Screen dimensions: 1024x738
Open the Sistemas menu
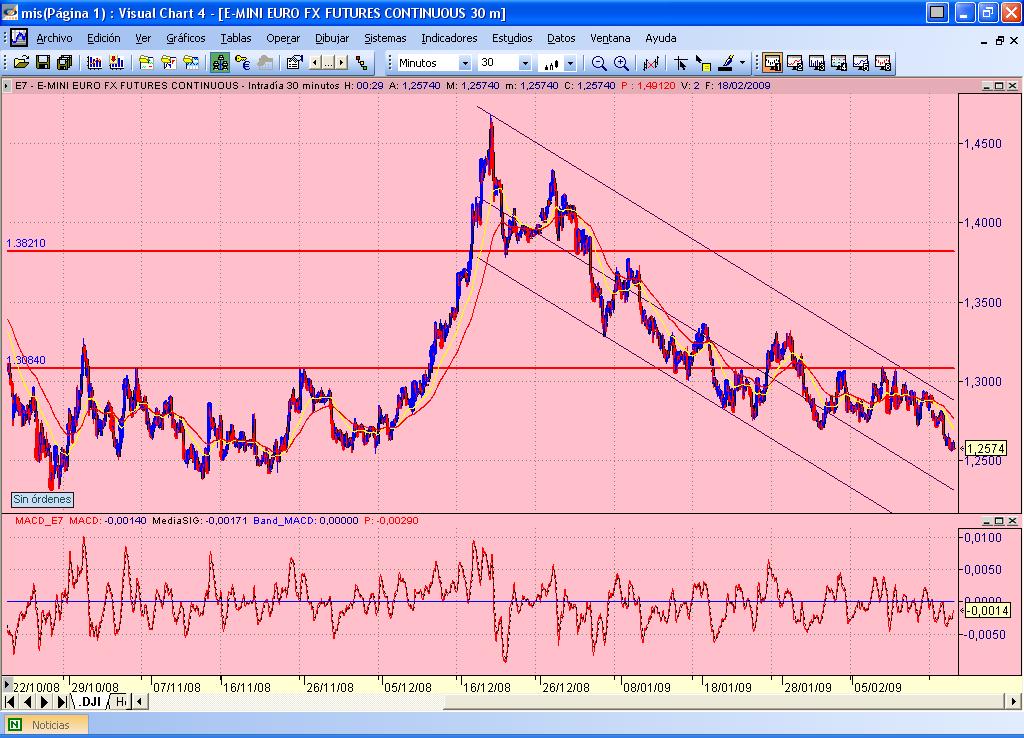click(x=385, y=38)
